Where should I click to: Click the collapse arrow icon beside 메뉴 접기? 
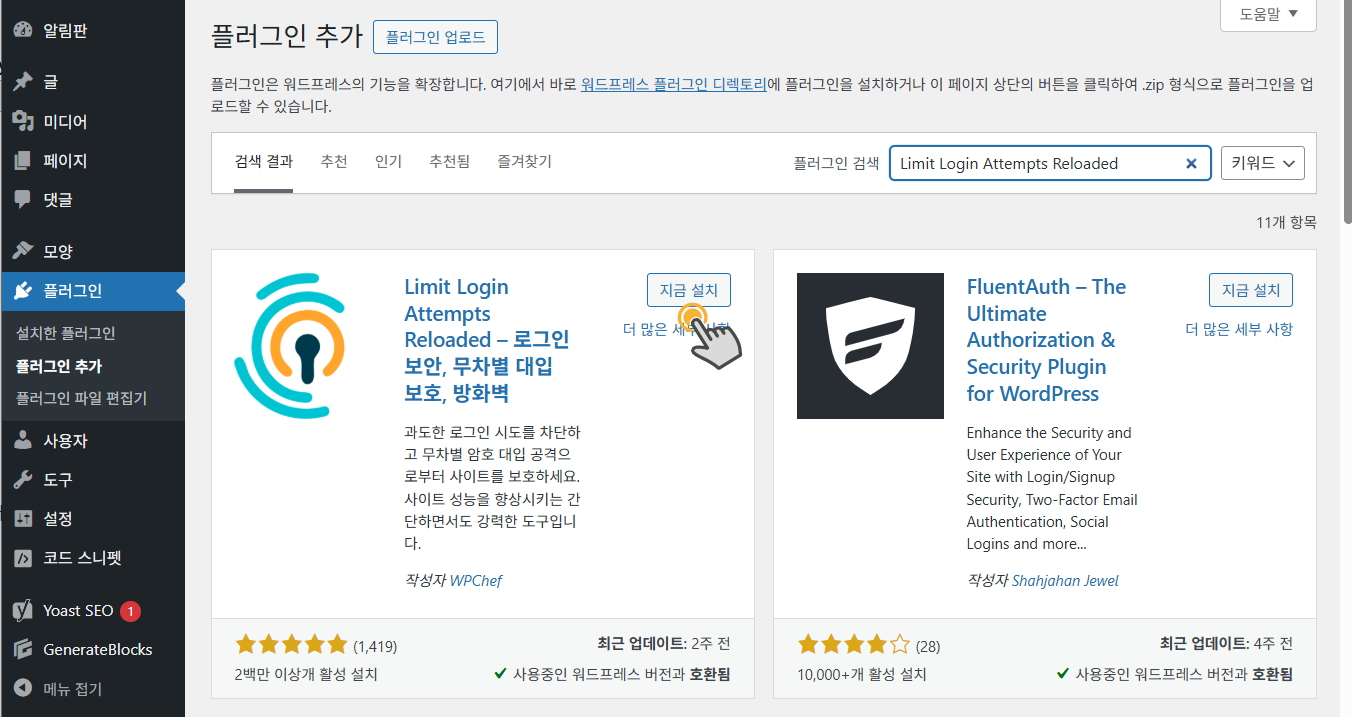(22, 688)
